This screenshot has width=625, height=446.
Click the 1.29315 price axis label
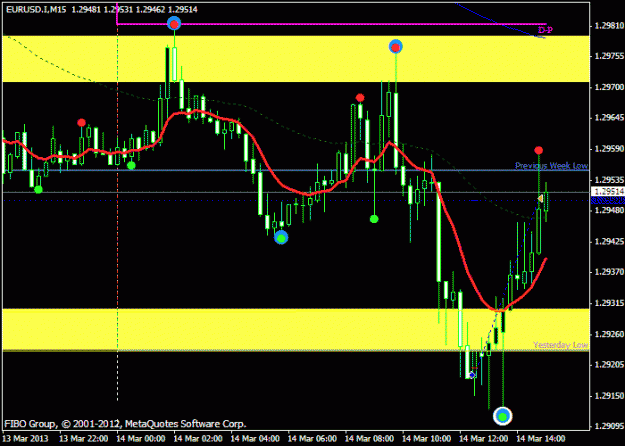[x=609, y=303]
